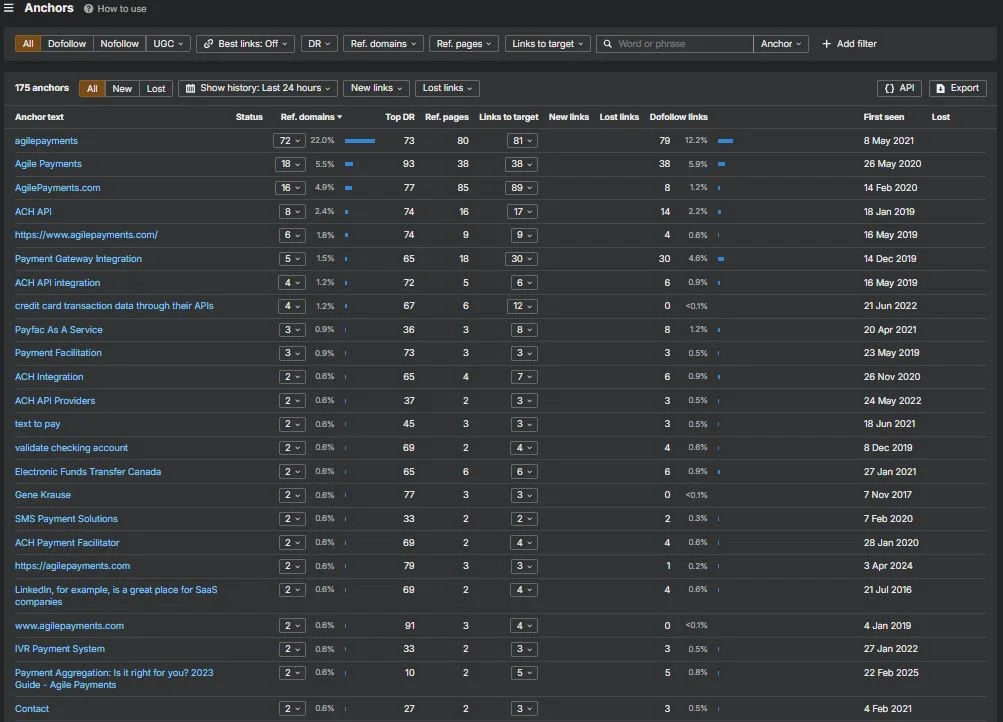Click the calendar icon in Show history
The width and height of the screenshot is (1003, 722).
[x=190, y=88]
